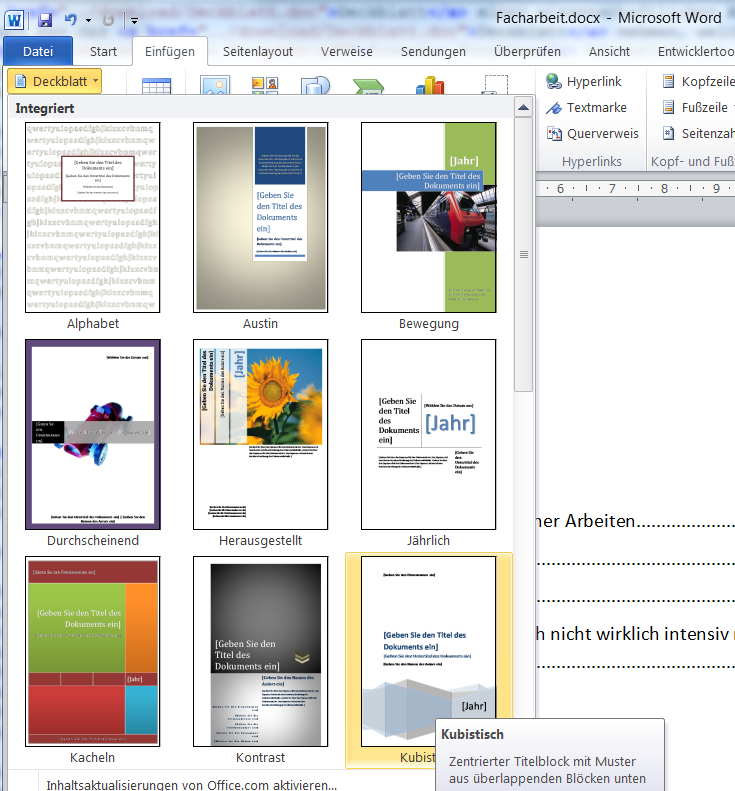
Task: Click the horizontal ruler at mark 7
Action: 612,188
